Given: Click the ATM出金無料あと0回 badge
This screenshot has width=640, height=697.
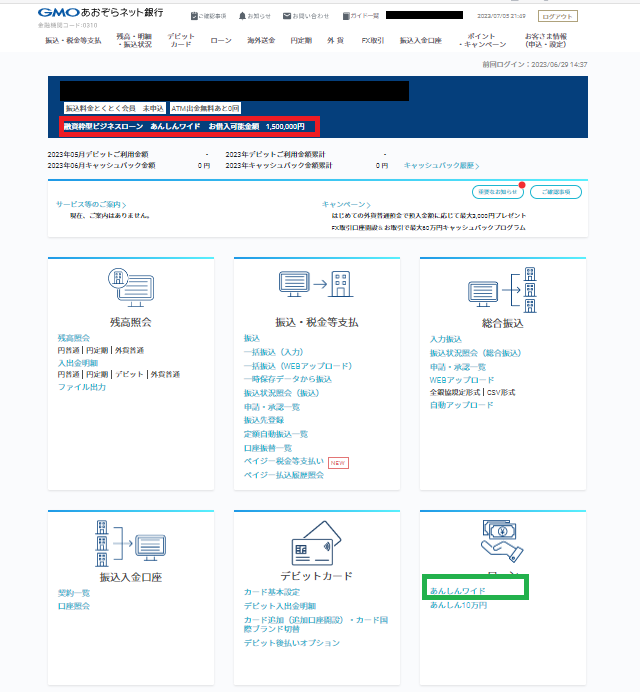Looking at the screenshot, I should tap(205, 108).
